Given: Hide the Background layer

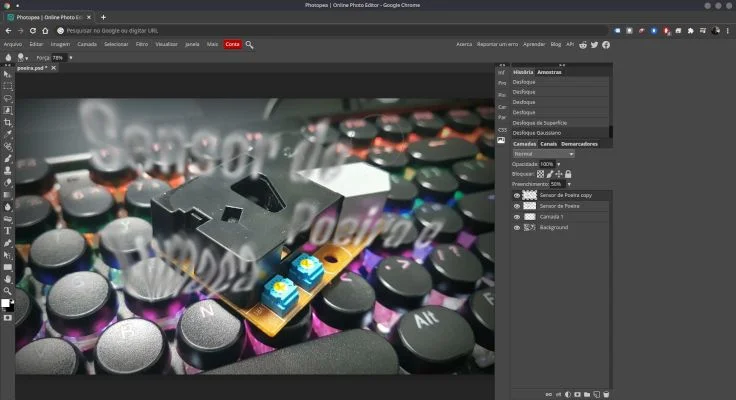Looking at the screenshot, I should point(517,228).
